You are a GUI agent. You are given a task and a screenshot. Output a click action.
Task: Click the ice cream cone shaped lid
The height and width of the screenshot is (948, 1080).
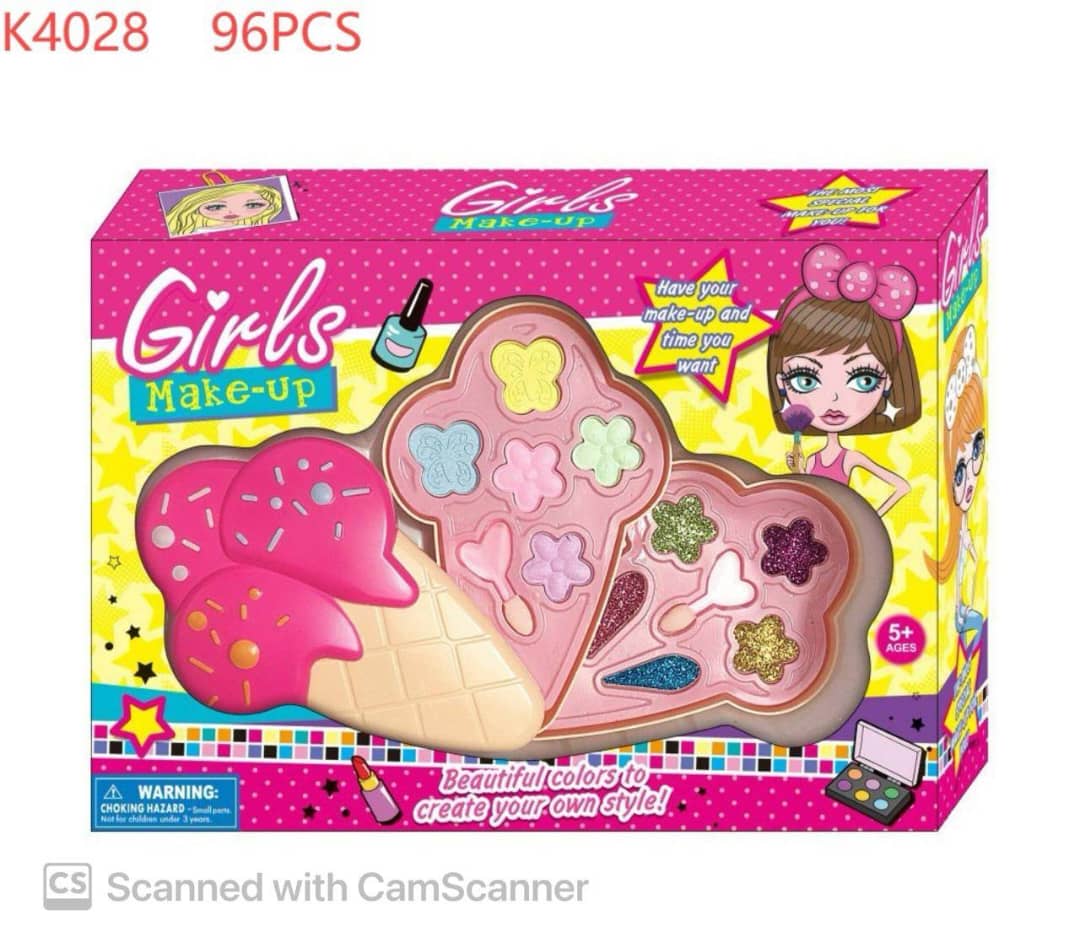pyautogui.click(x=340, y=594)
